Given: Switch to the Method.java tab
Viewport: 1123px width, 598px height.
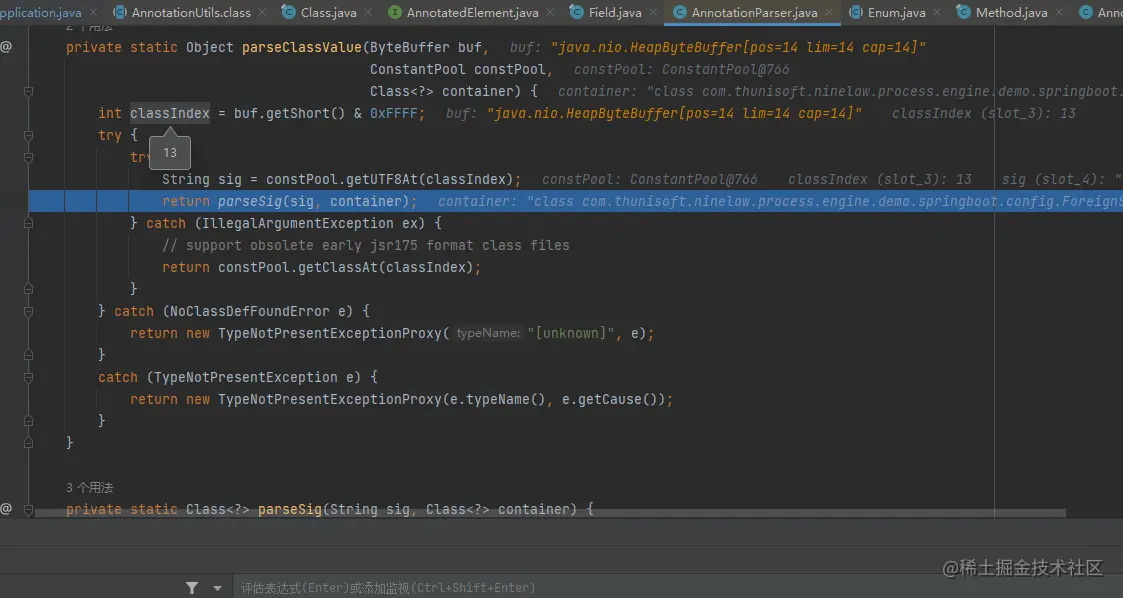Looking at the screenshot, I should (1011, 12).
